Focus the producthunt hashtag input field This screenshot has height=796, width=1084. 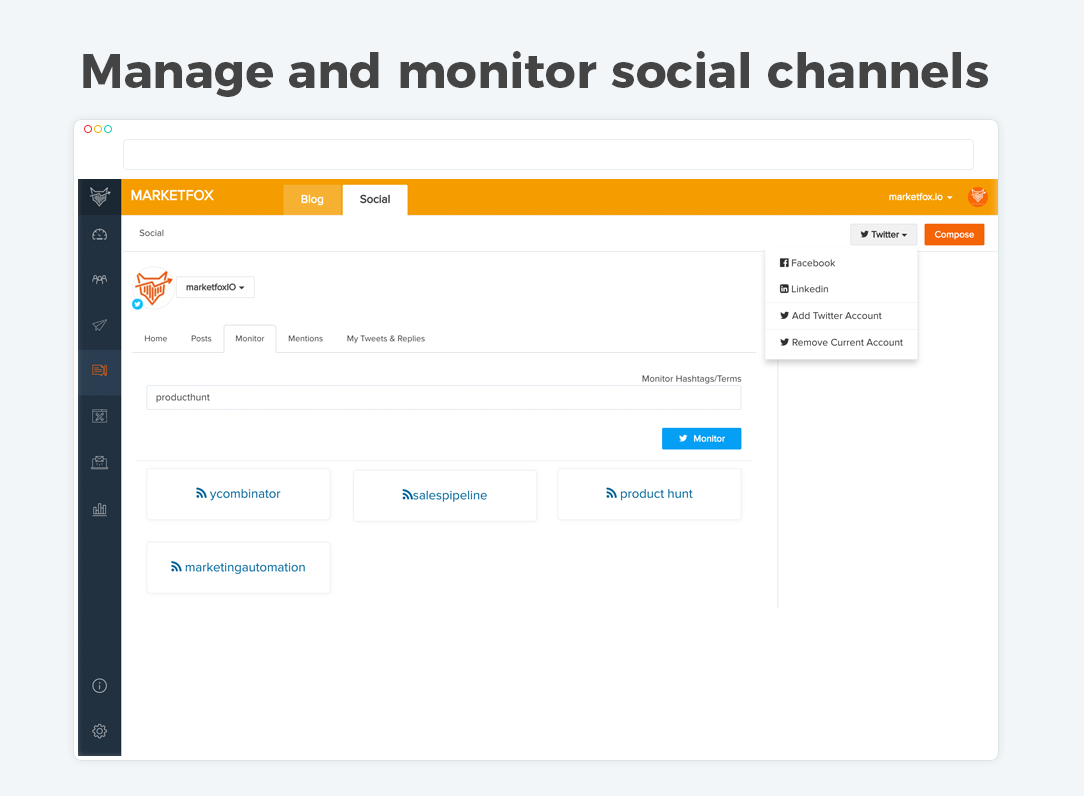[443, 398]
